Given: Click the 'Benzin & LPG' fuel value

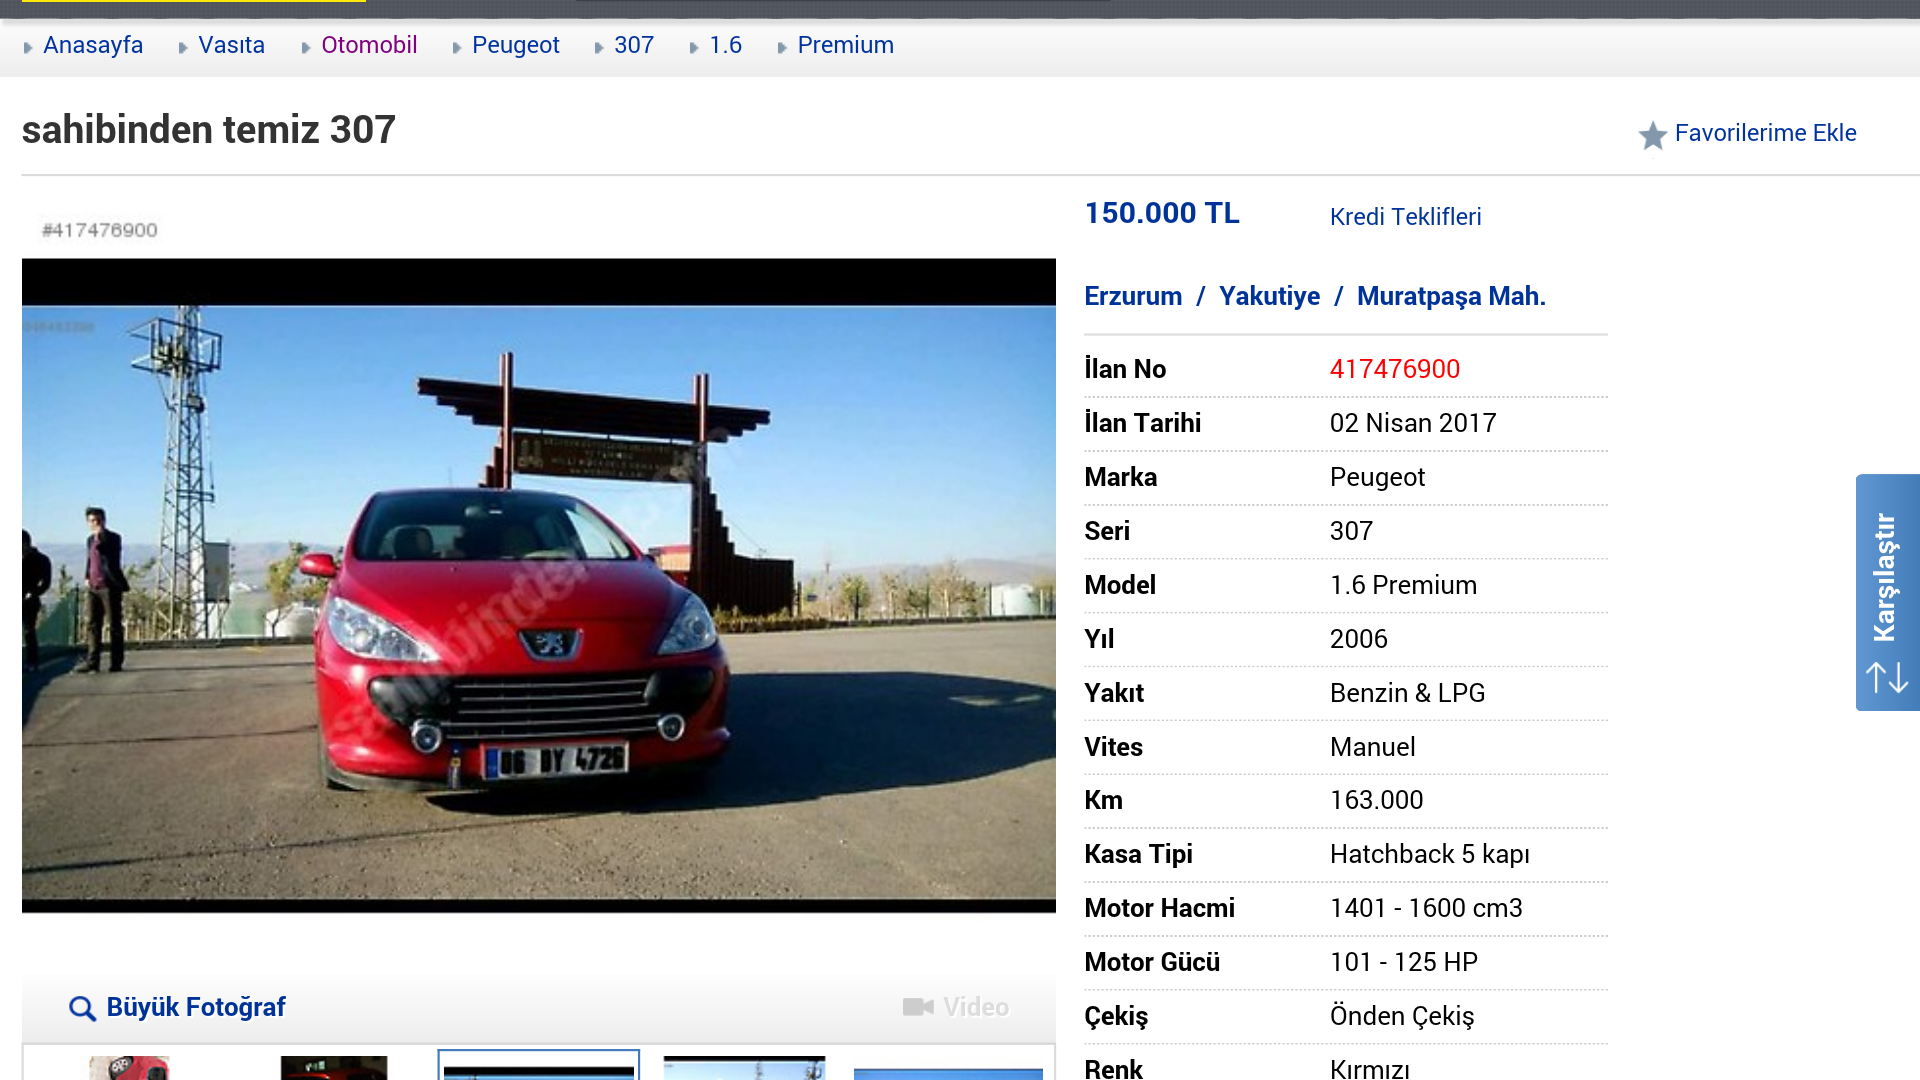Looking at the screenshot, I should (x=1407, y=693).
